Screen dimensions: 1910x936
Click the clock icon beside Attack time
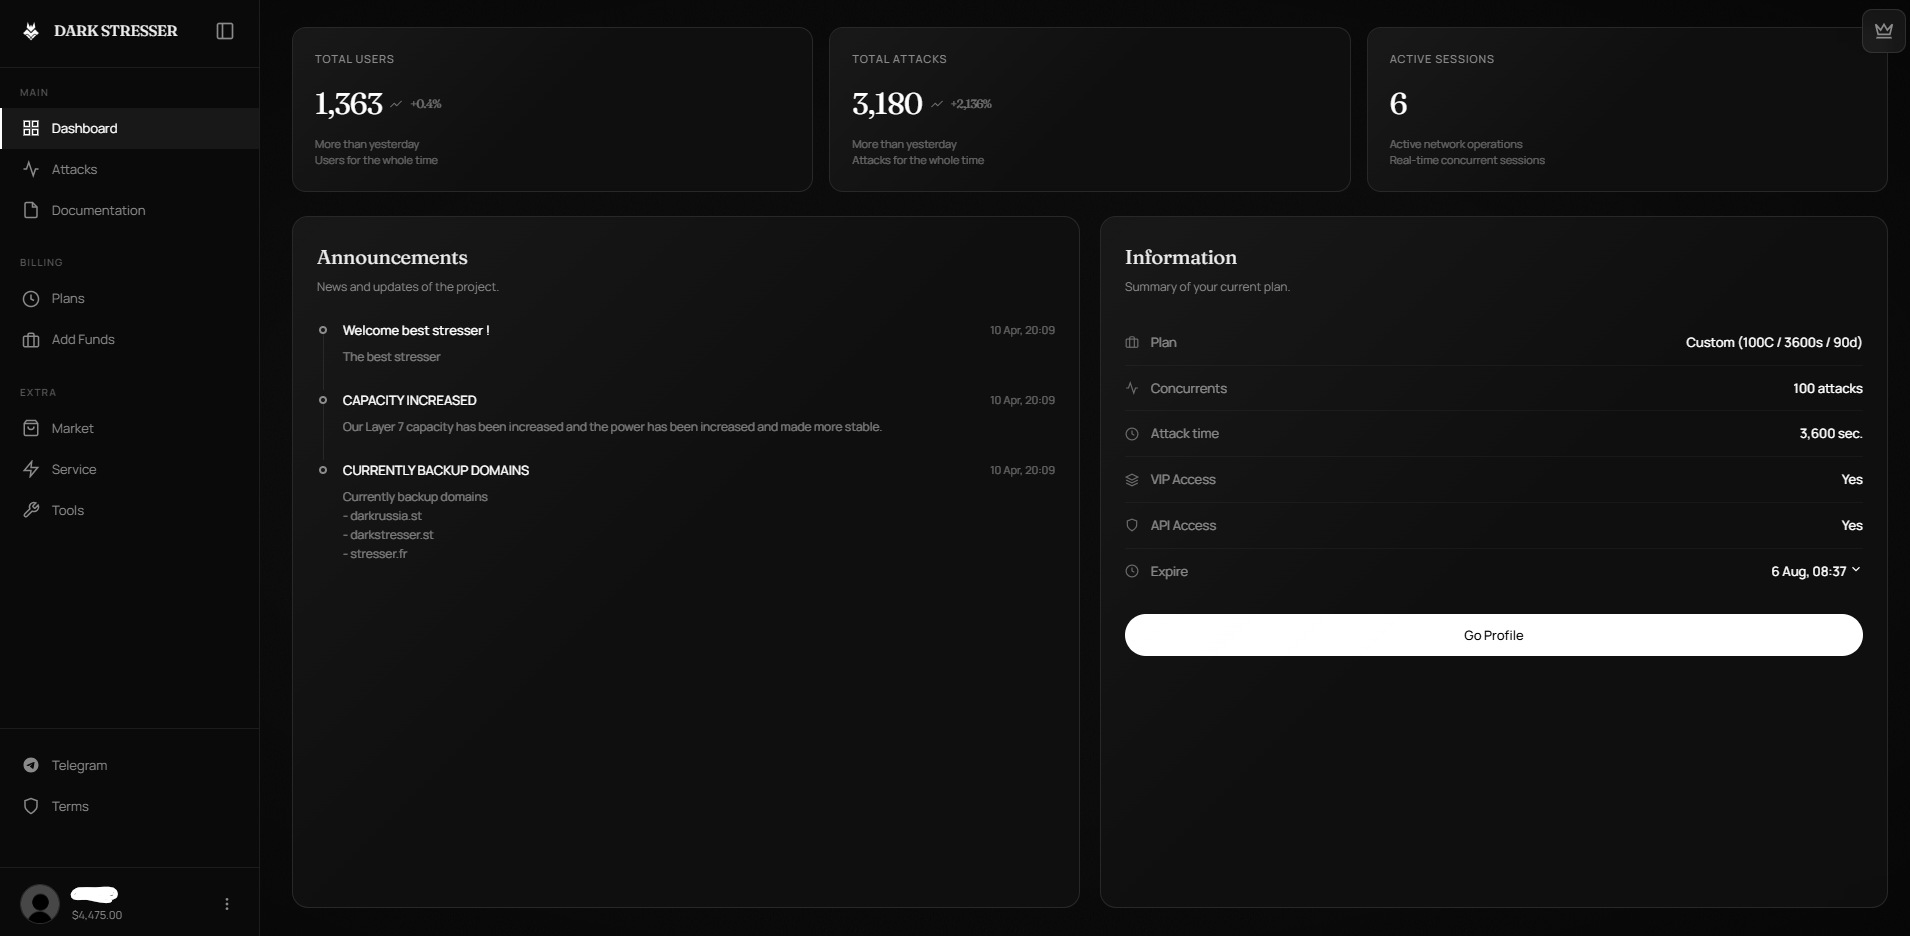pyautogui.click(x=1132, y=434)
